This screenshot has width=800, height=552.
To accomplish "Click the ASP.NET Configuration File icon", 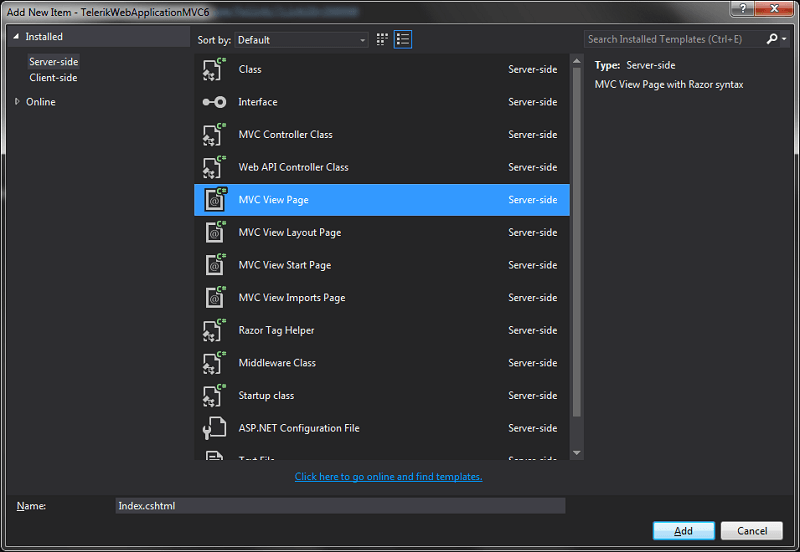I will point(214,429).
